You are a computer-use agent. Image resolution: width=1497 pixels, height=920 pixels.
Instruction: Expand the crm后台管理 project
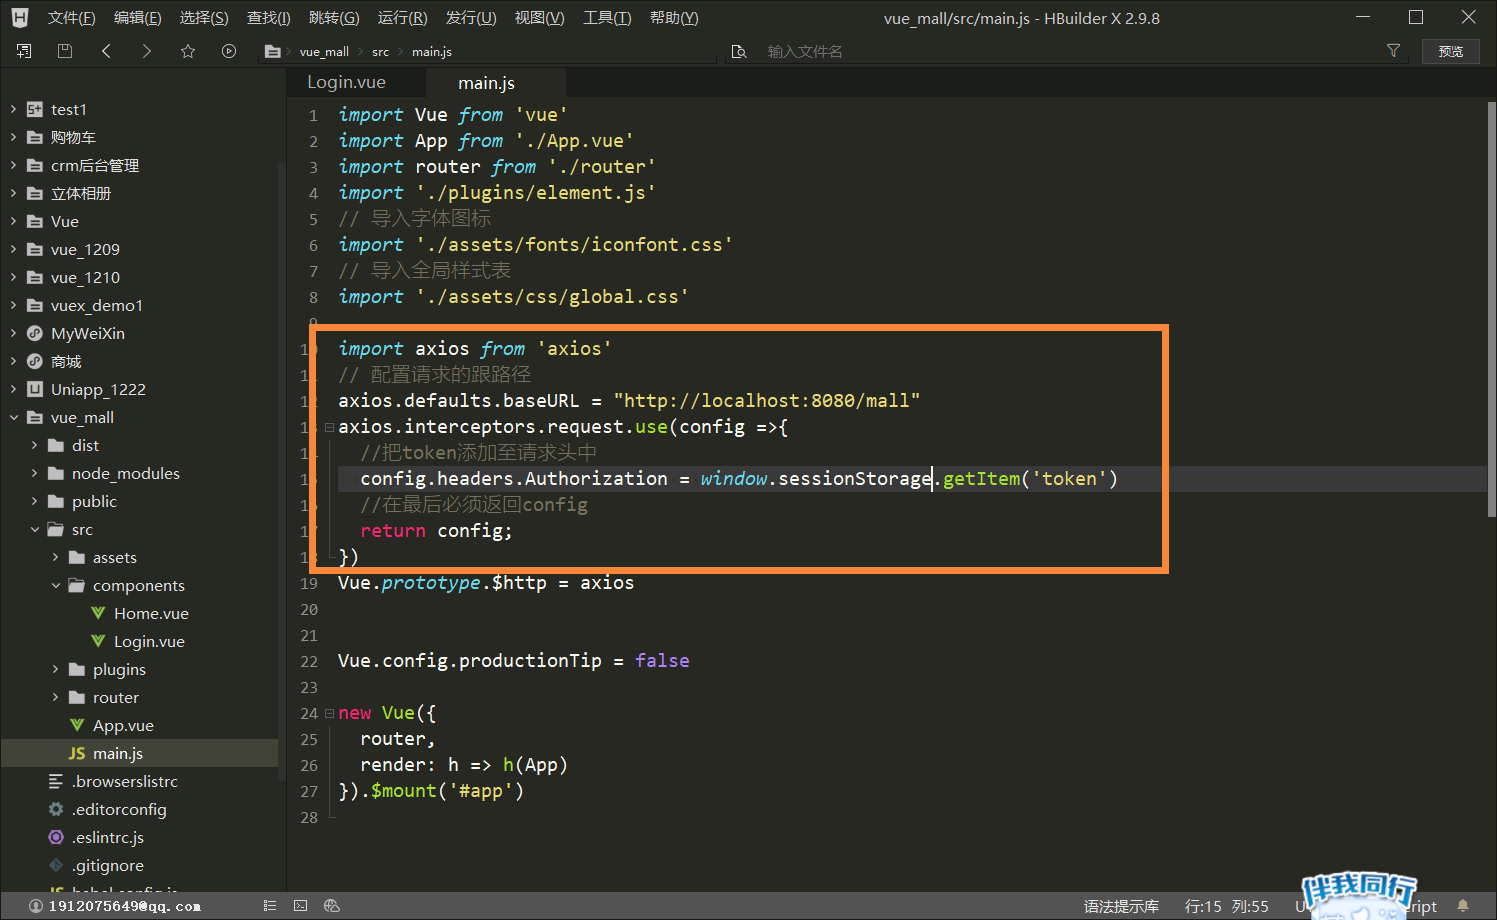[x=13, y=165]
